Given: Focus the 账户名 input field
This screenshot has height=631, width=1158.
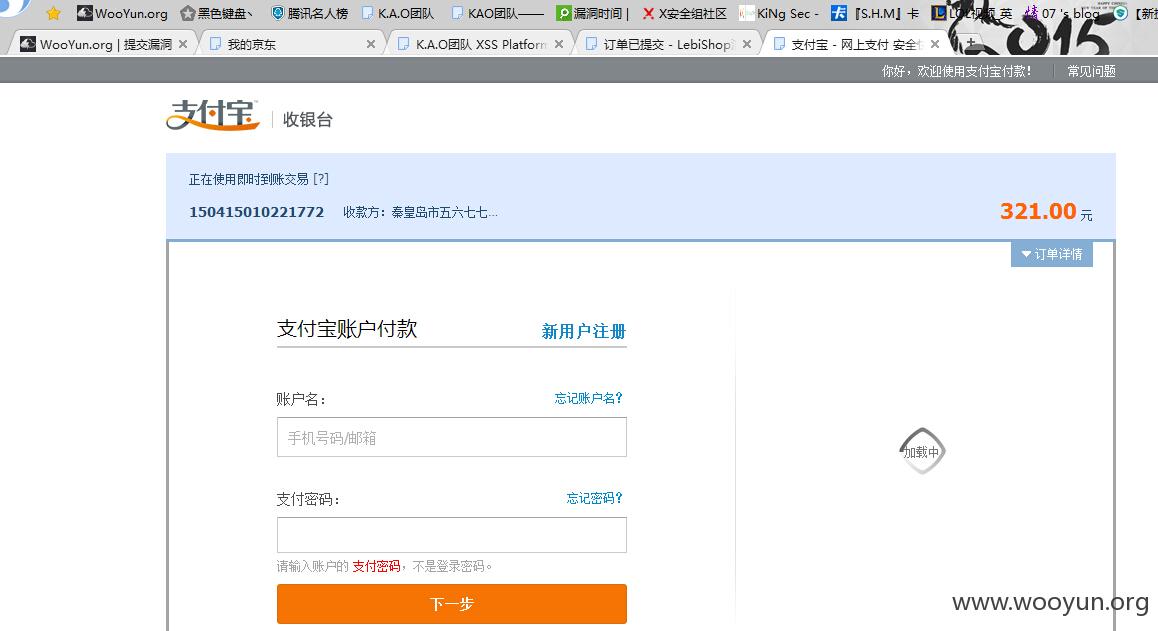Looking at the screenshot, I should (452, 437).
